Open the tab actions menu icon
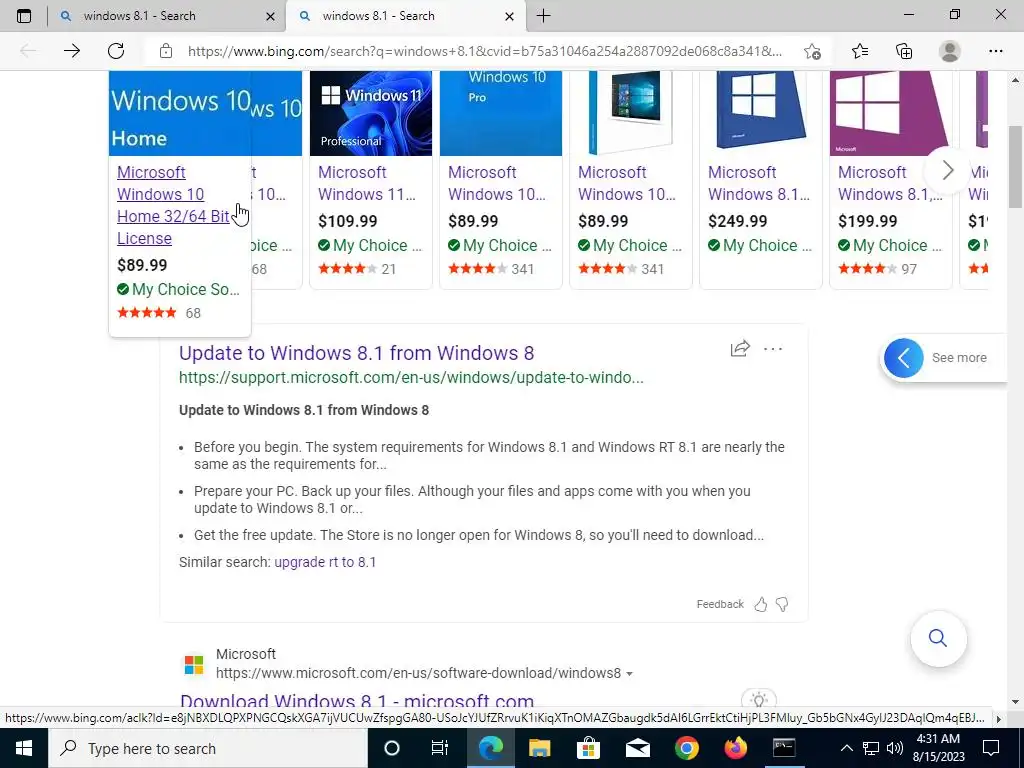This screenshot has height=768, width=1024. [x=24, y=16]
